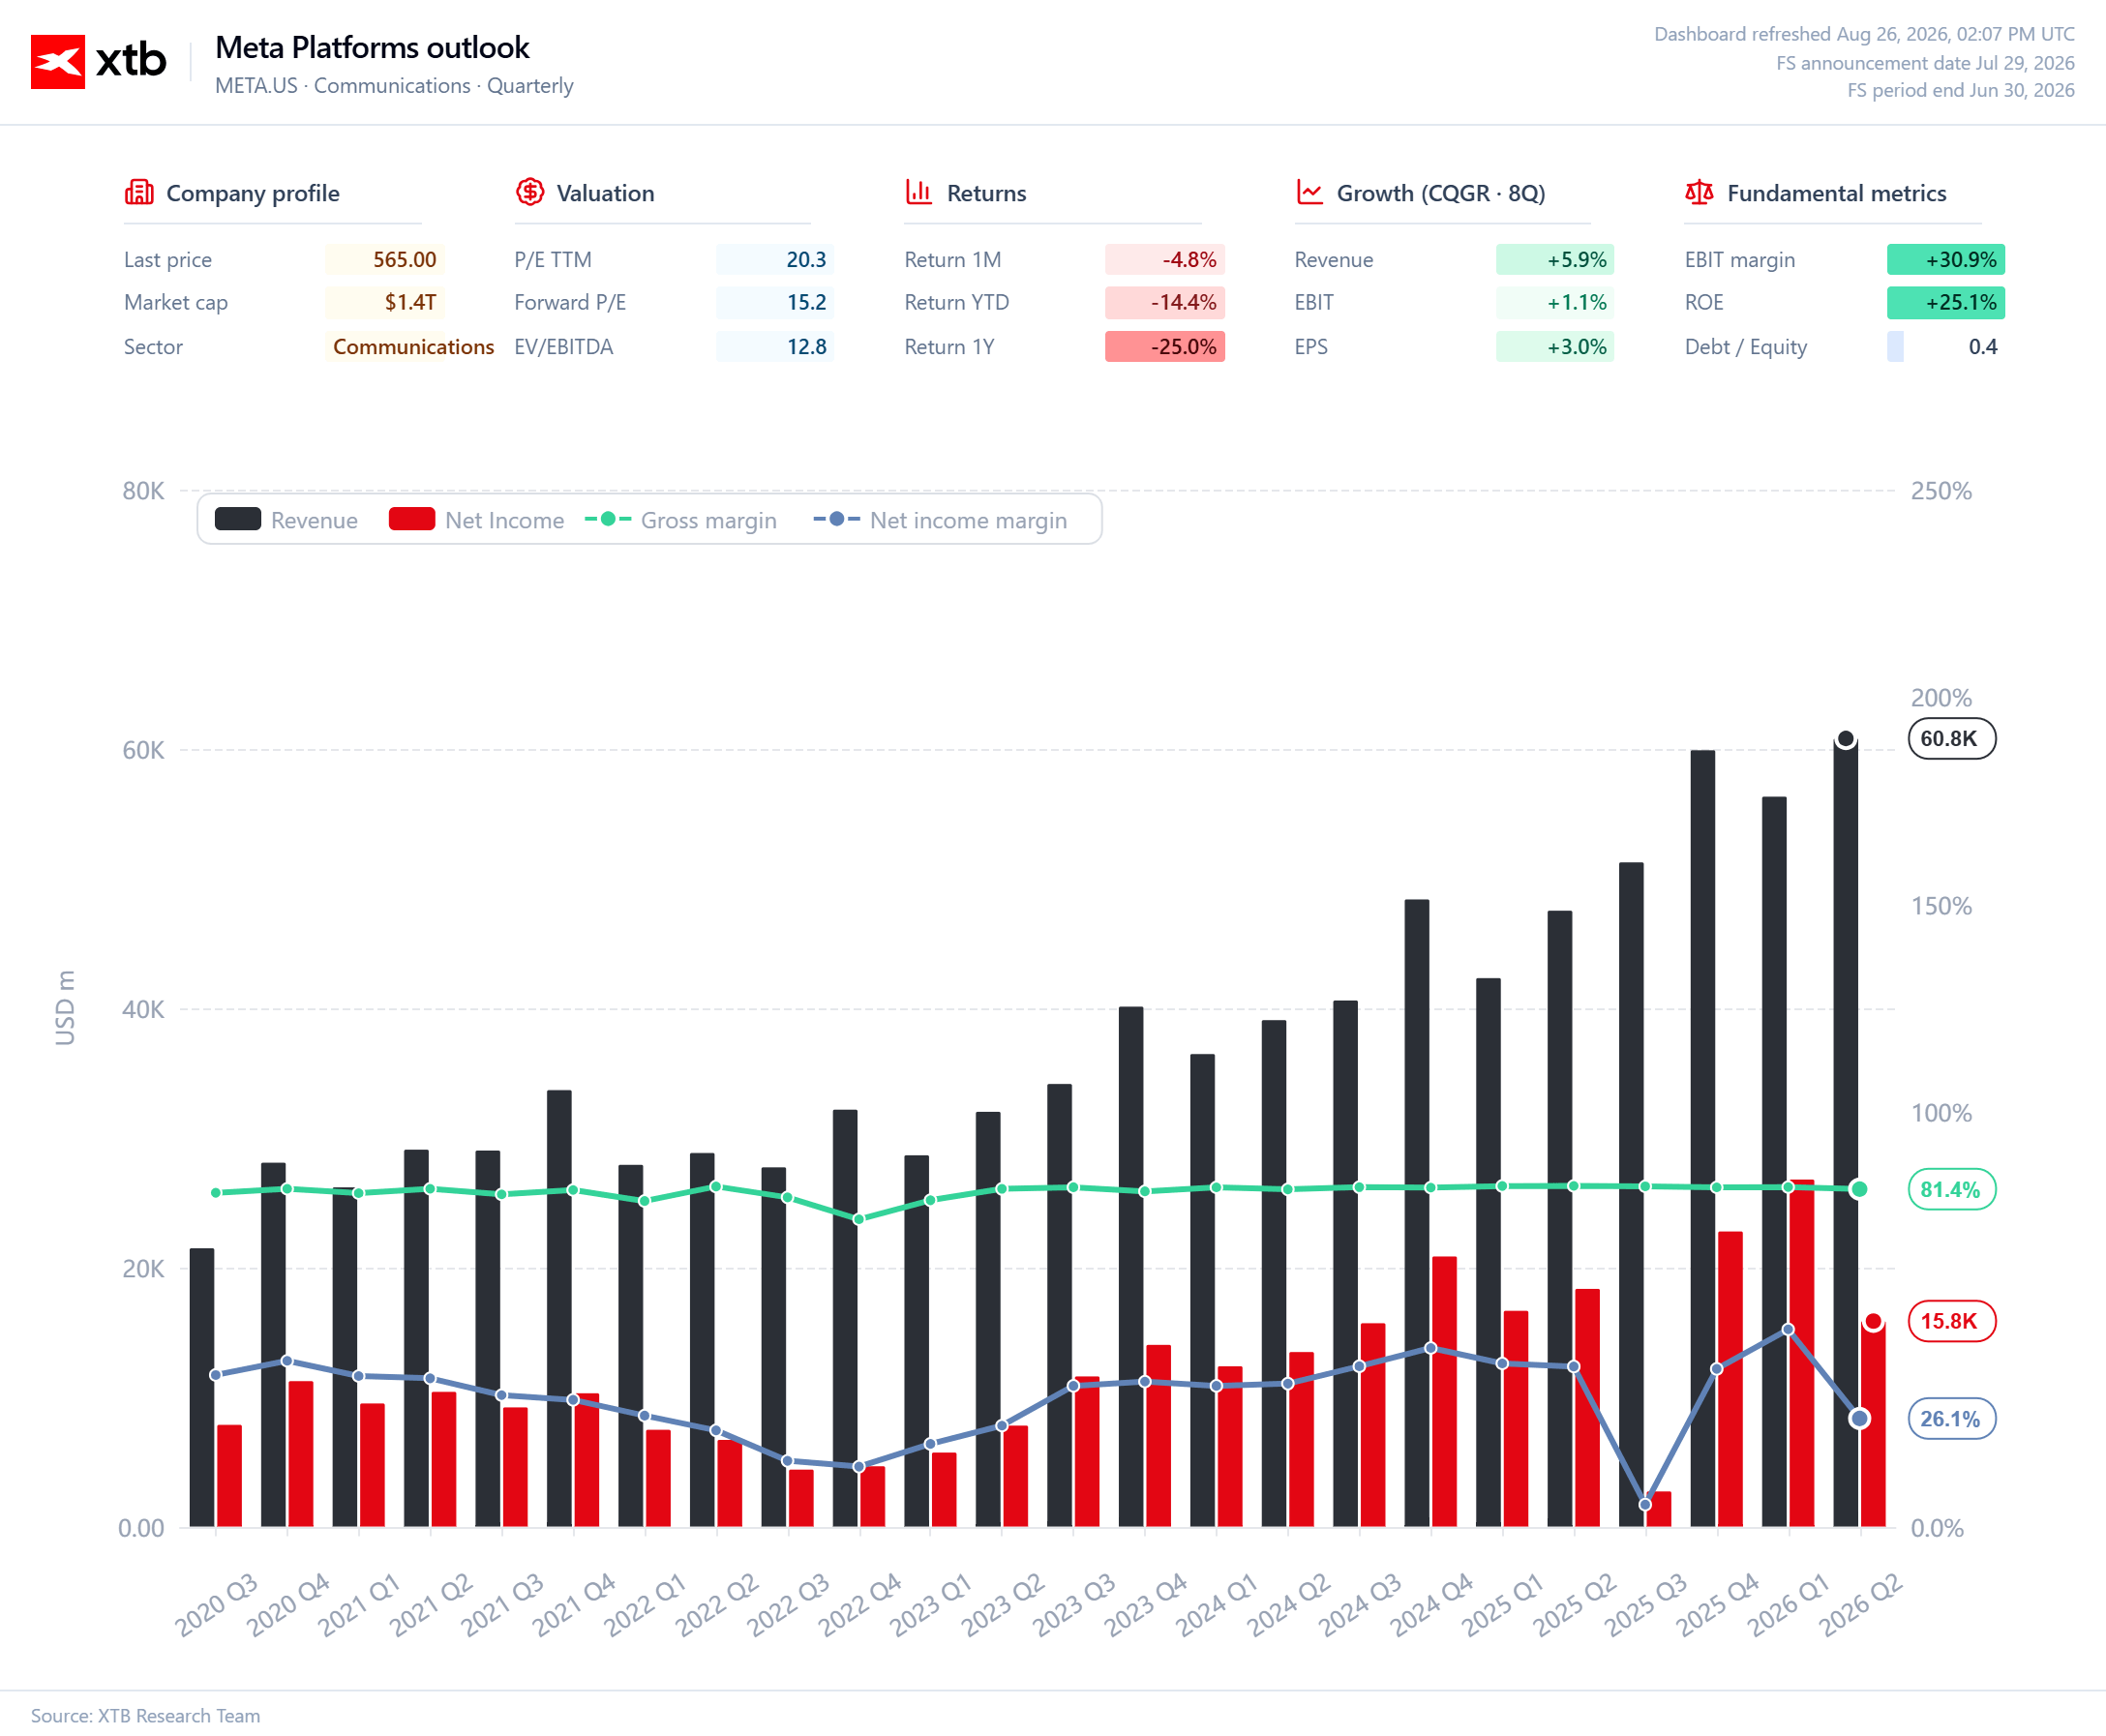Click the Sector value Communications
The height and width of the screenshot is (1736, 2106).
pos(413,347)
